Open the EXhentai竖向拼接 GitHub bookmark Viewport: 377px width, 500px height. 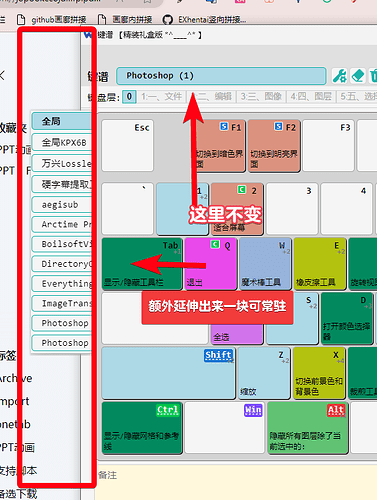click(x=204, y=20)
